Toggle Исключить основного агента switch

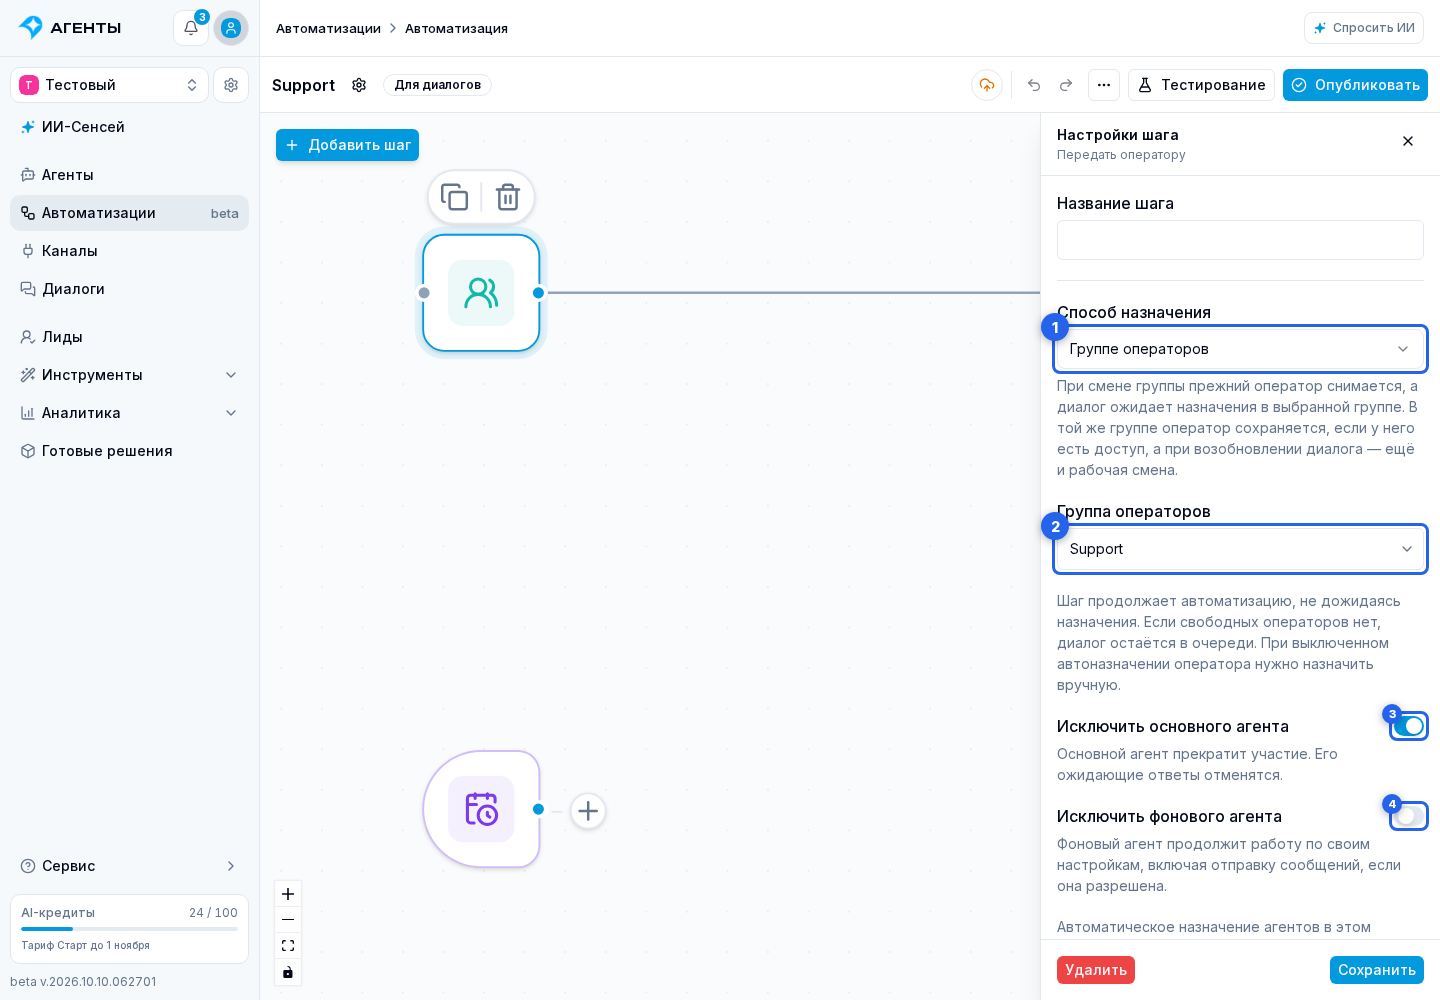(1409, 726)
